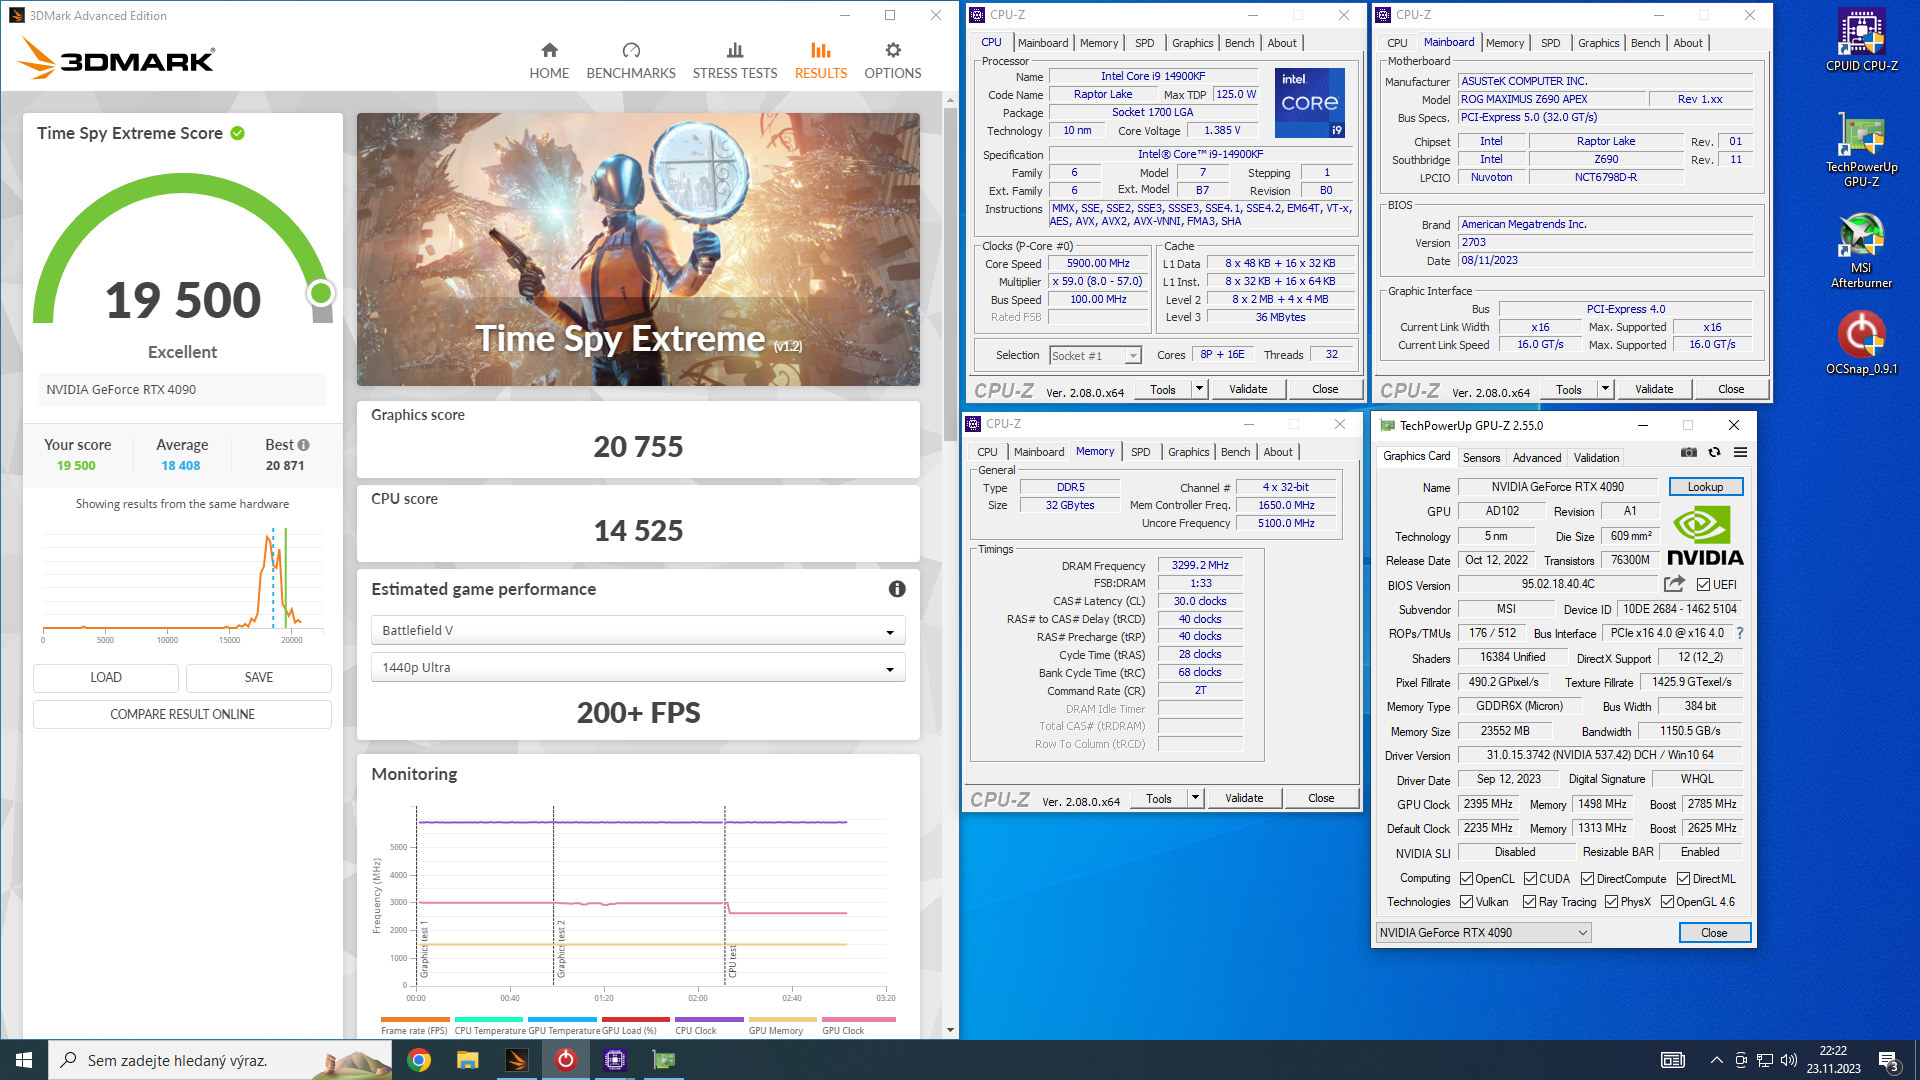Expand the Tools arrow in the CPU-Z Mainboard window
This screenshot has height=1080, width=1920.
tap(1605, 389)
